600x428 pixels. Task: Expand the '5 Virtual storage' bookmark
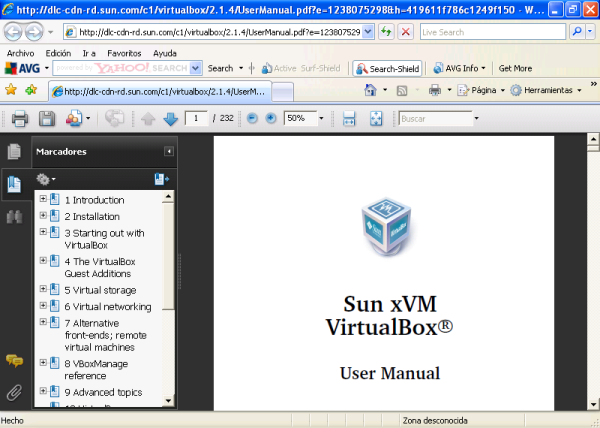[43, 290]
